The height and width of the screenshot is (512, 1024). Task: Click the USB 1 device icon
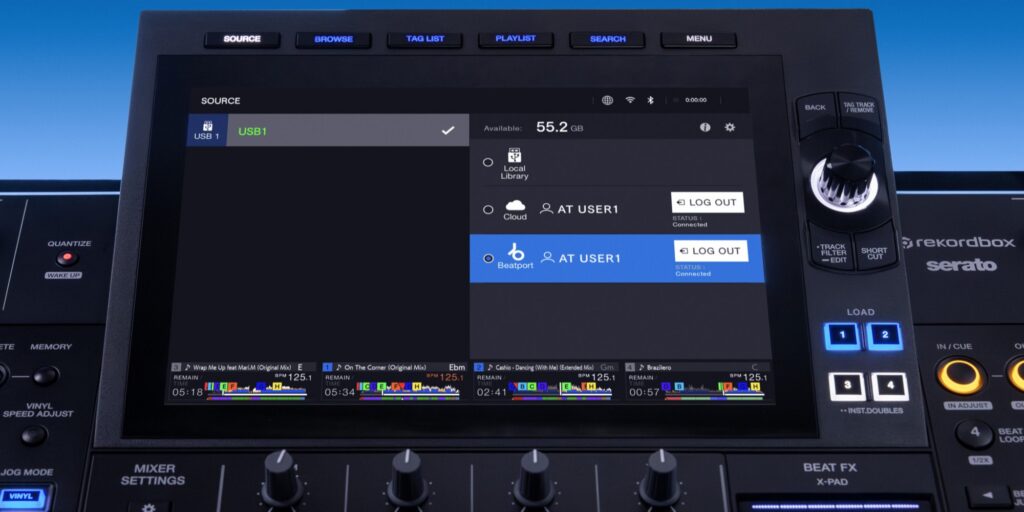point(207,130)
